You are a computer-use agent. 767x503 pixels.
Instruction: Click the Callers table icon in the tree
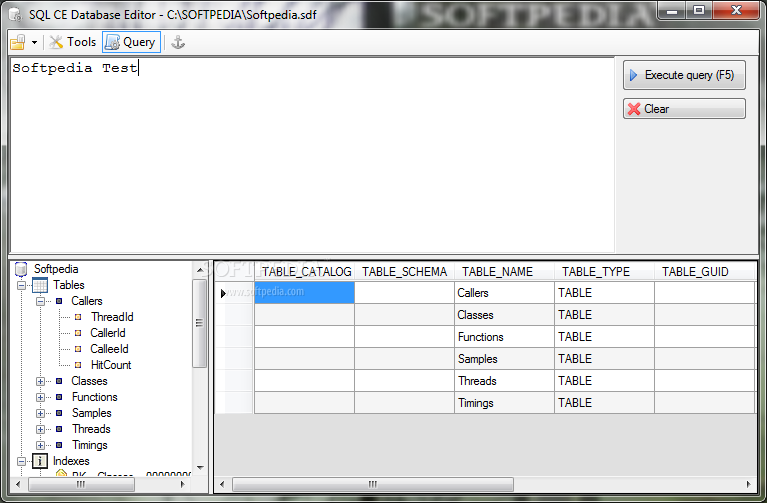click(59, 301)
